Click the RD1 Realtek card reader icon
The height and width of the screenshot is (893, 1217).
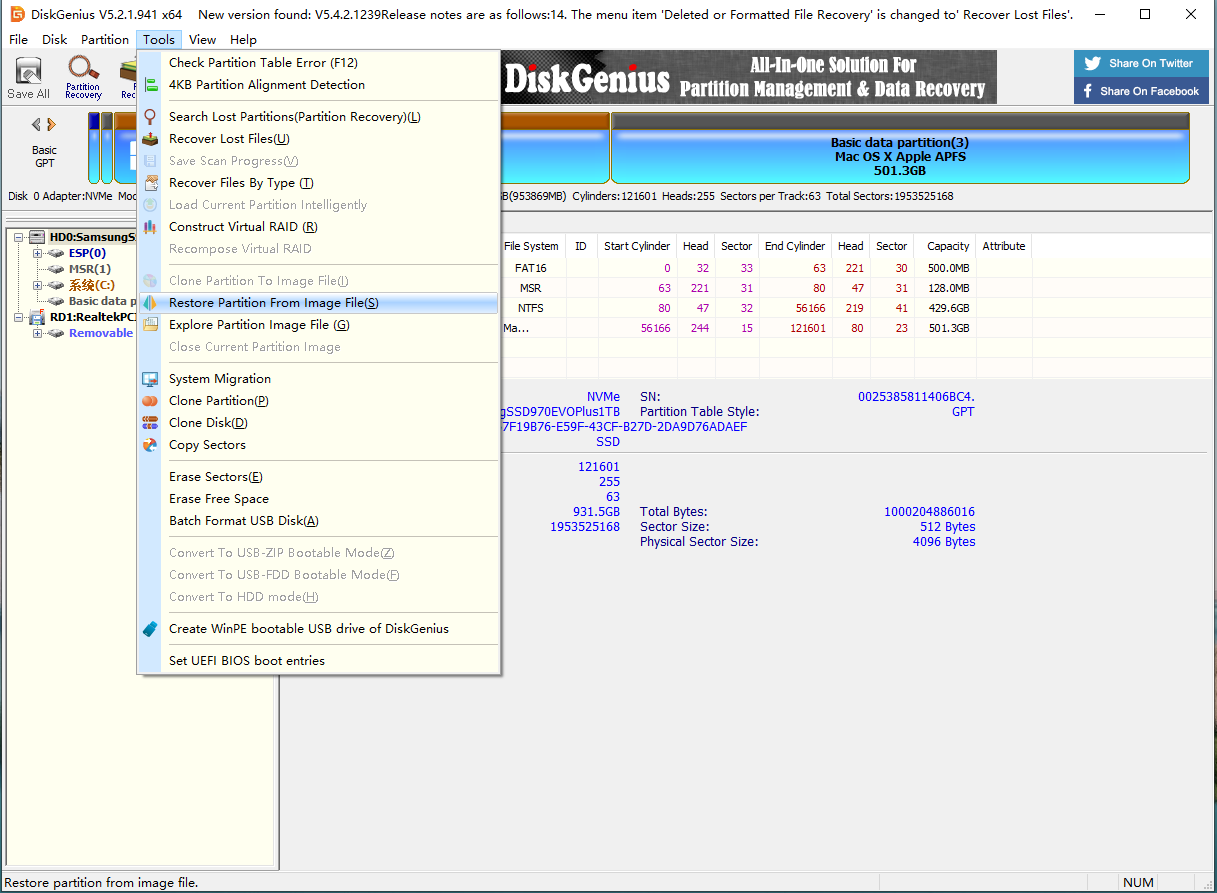click(x=37, y=317)
